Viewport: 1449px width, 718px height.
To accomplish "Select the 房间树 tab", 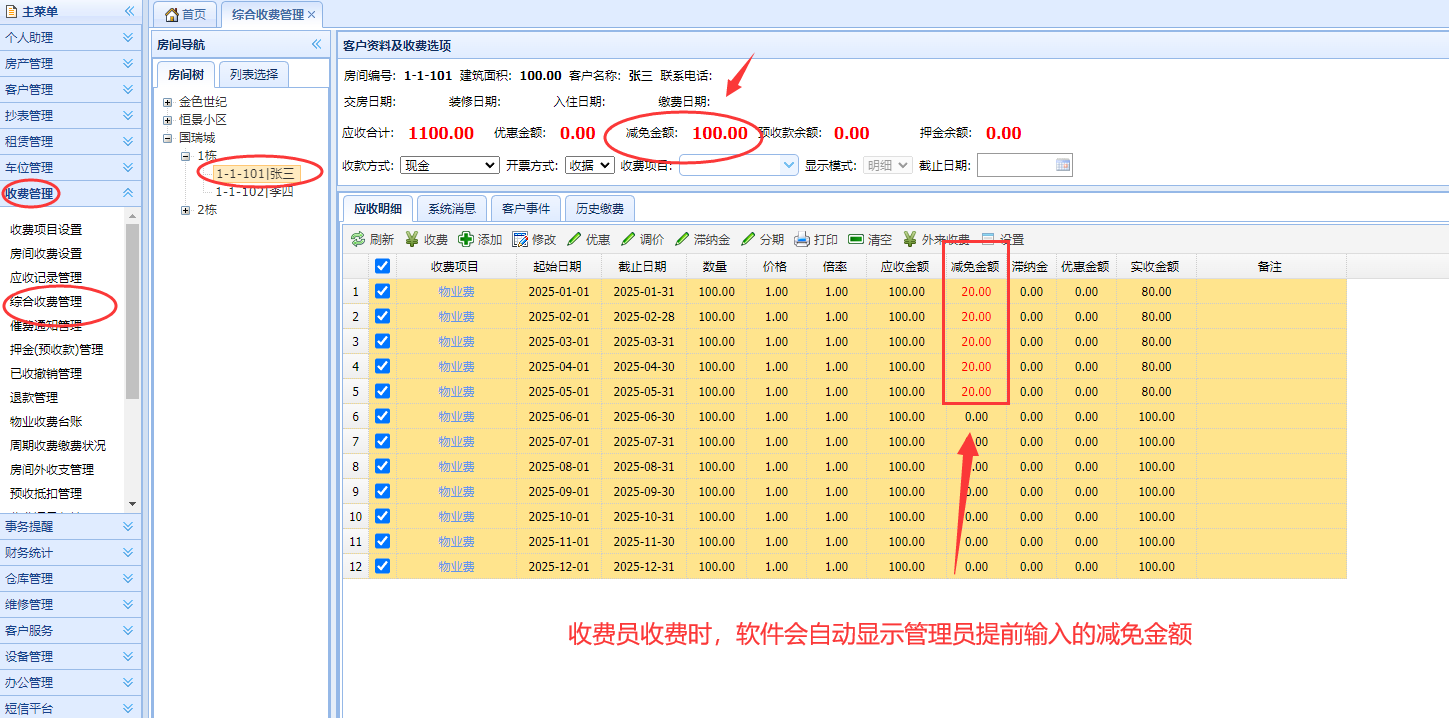I will [187, 74].
